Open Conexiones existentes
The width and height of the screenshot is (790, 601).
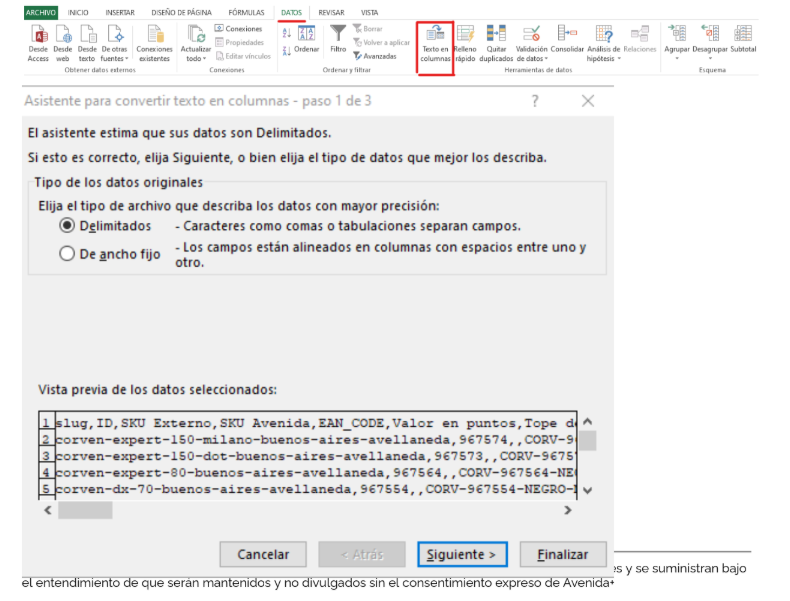click(154, 36)
